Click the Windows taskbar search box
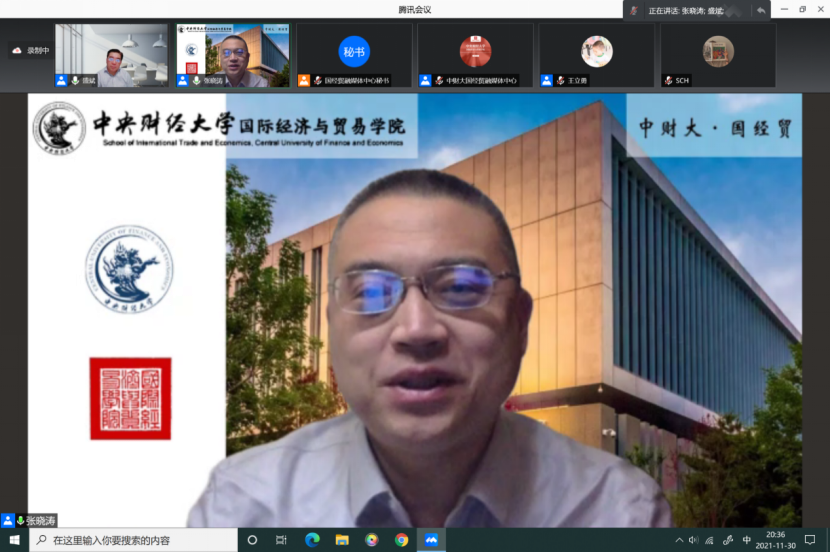The height and width of the screenshot is (552, 830). tap(135, 540)
